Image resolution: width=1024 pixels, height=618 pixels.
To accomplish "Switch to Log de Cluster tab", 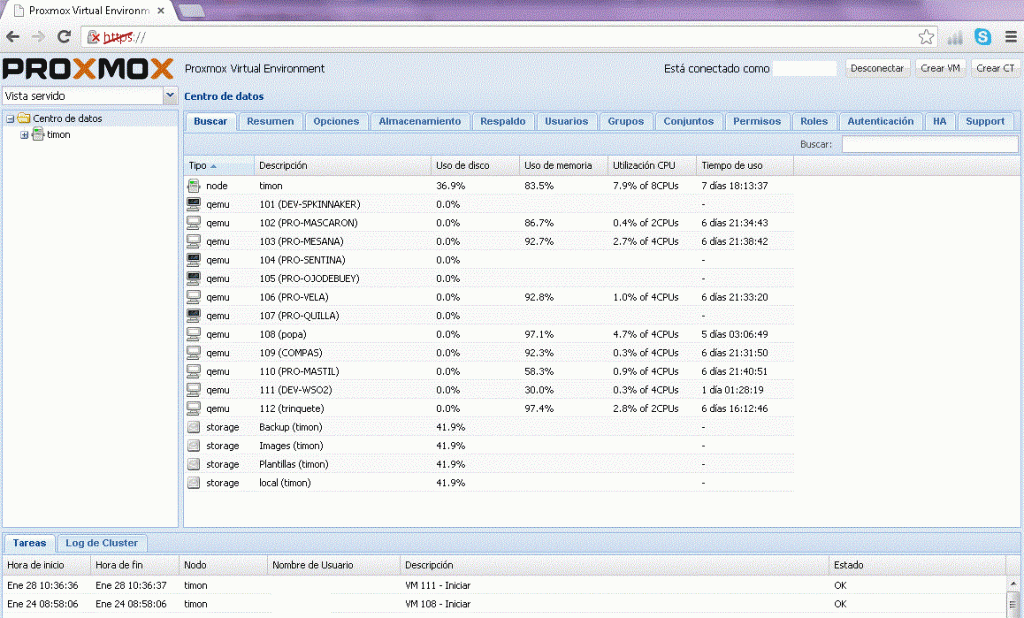I will 102,543.
